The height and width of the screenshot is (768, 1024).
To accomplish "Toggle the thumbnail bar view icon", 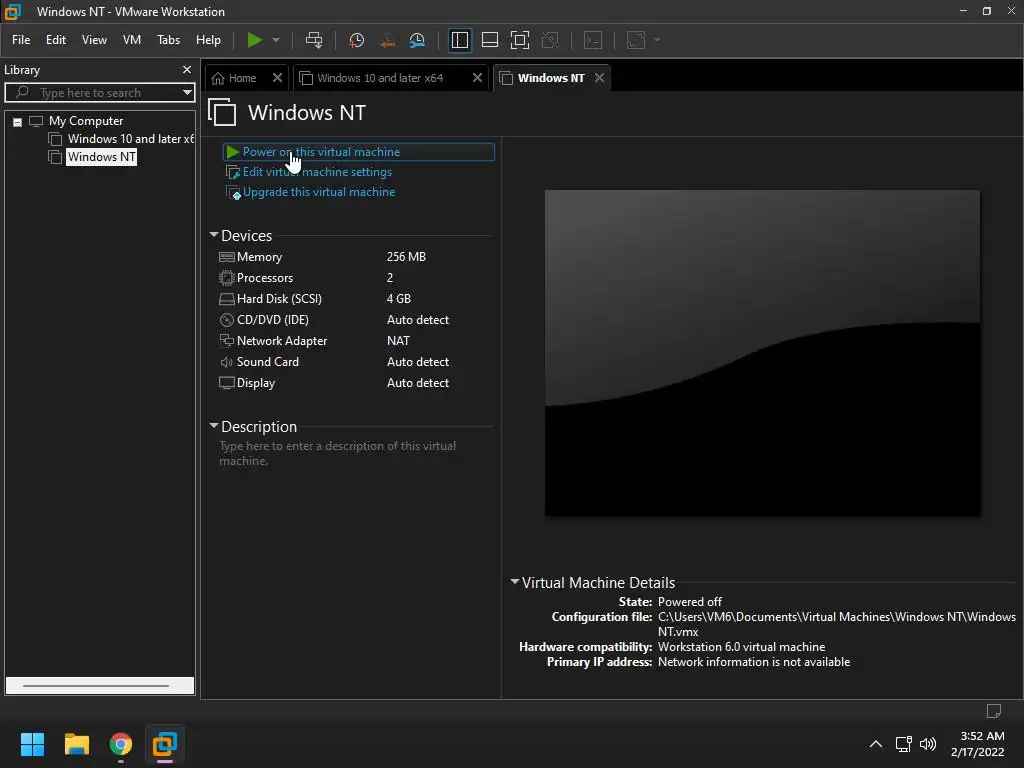I will (x=490, y=40).
